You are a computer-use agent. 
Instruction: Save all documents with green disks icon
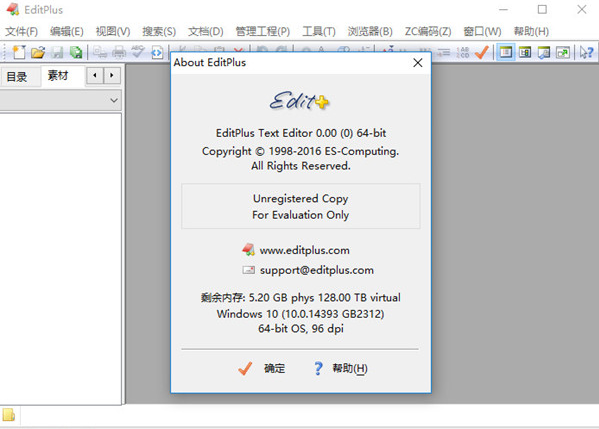pyautogui.click(x=76, y=52)
